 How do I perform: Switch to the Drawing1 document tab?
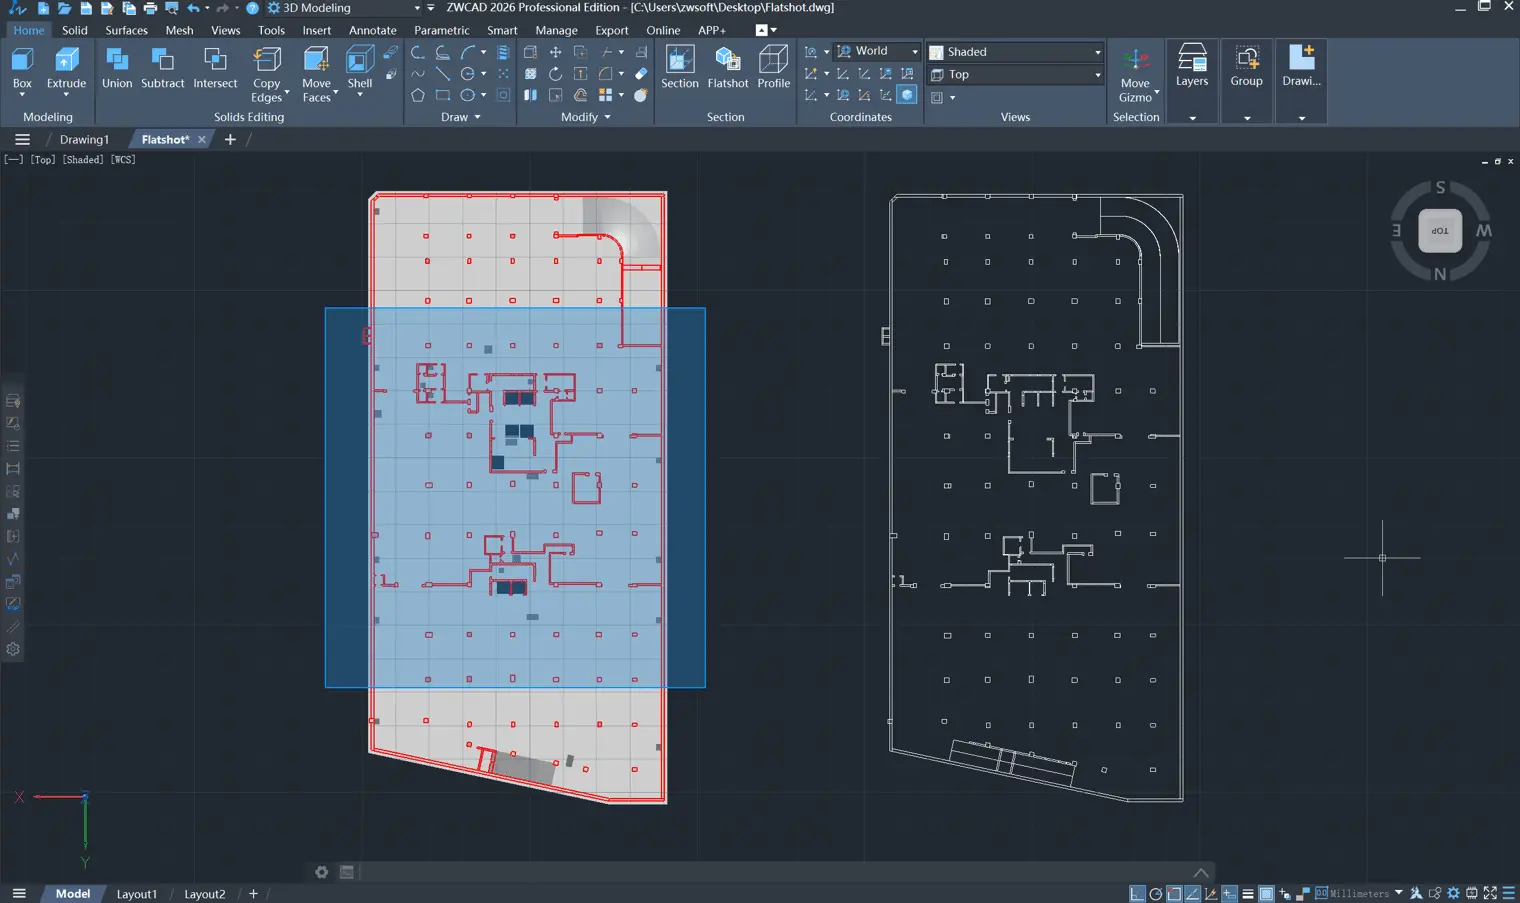pyautogui.click(x=84, y=140)
